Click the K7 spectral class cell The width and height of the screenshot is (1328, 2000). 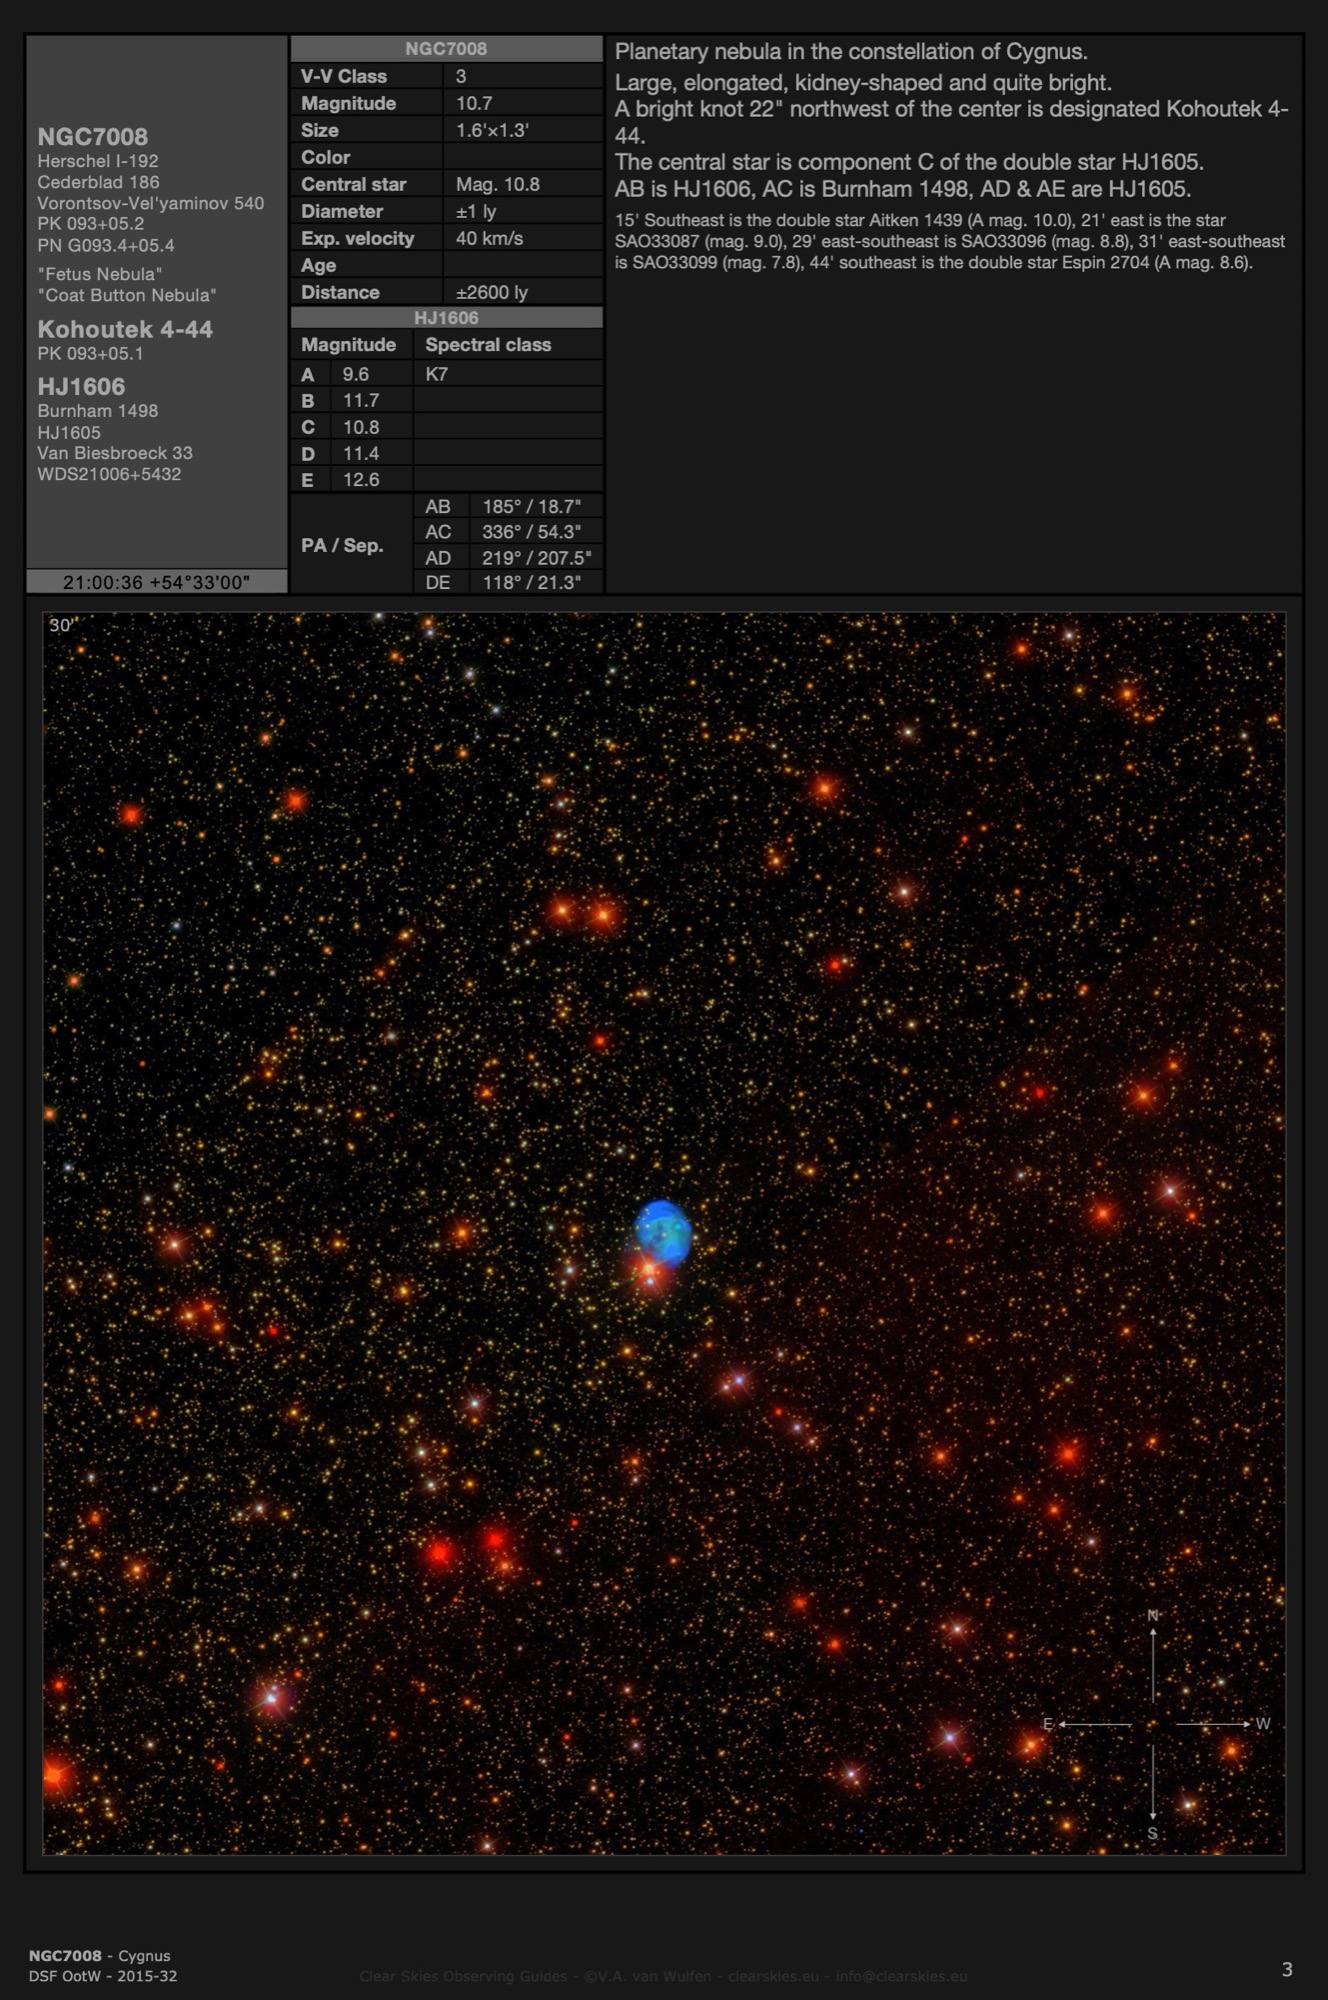pyautogui.click(x=507, y=374)
